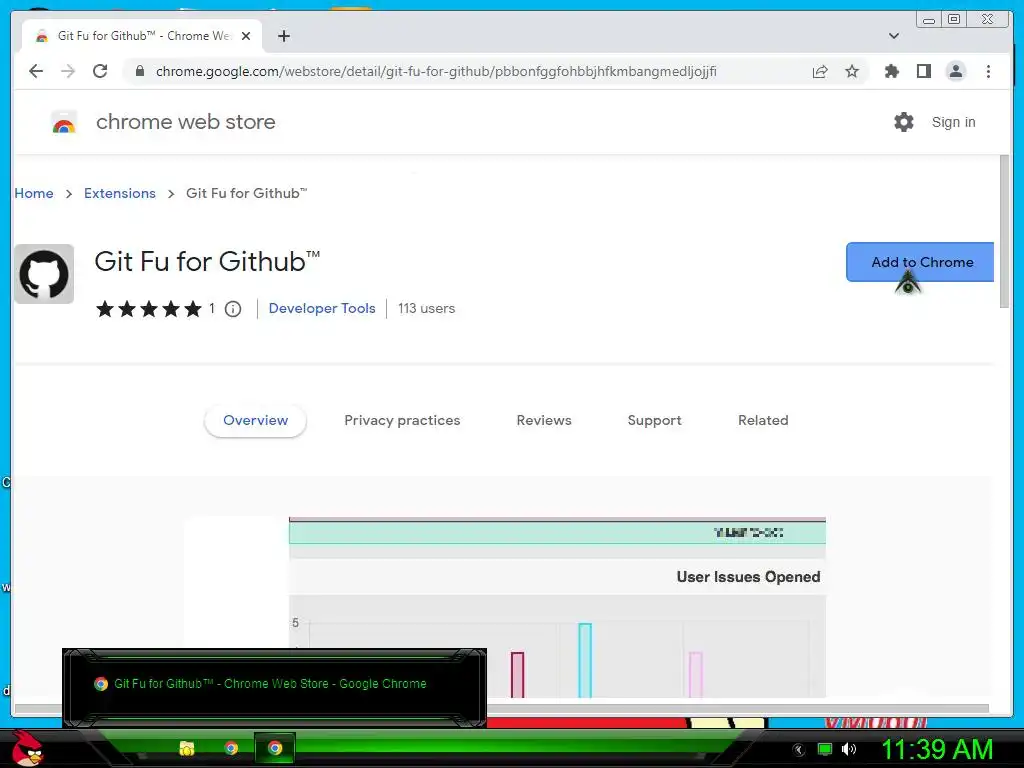Click the lock site-info icon
This screenshot has width=1024, height=768.
click(140, 71)
